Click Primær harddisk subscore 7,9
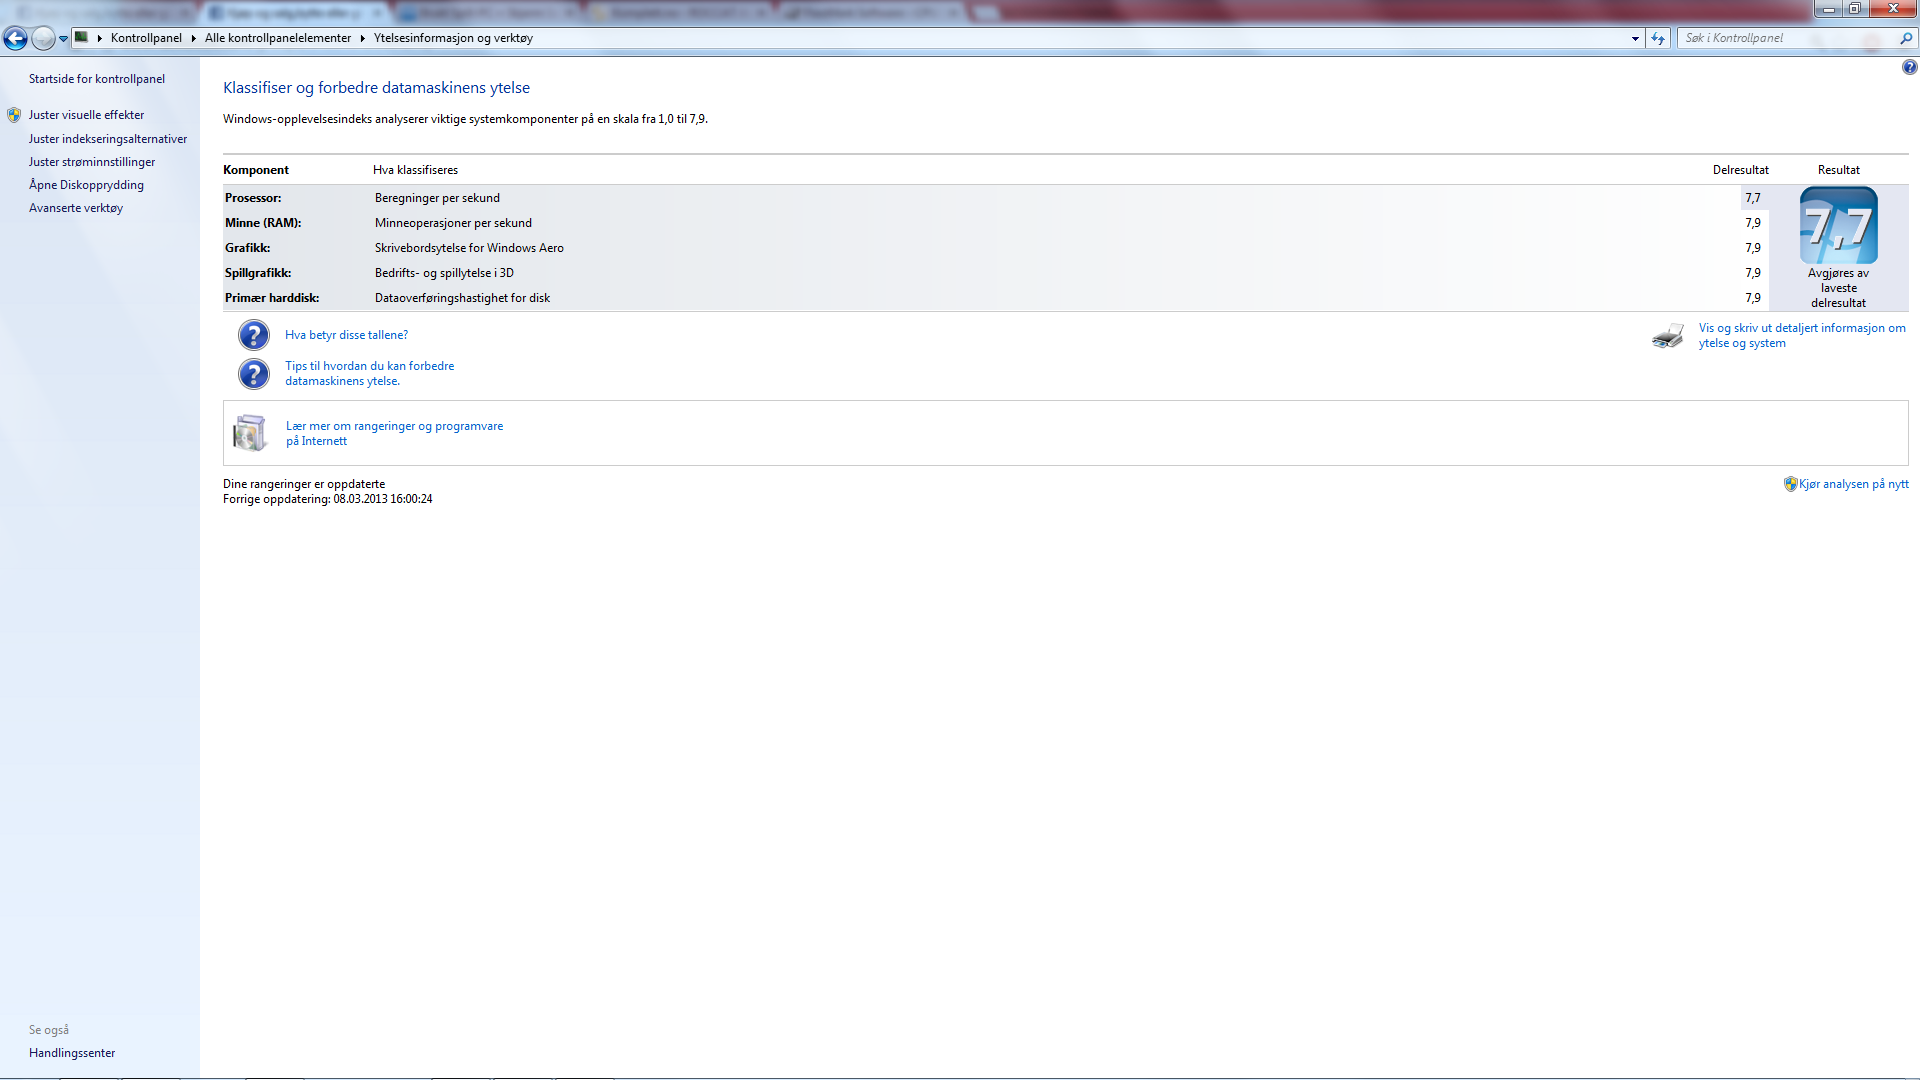Screen dimensions: 1920x1080 [1753, 298]
